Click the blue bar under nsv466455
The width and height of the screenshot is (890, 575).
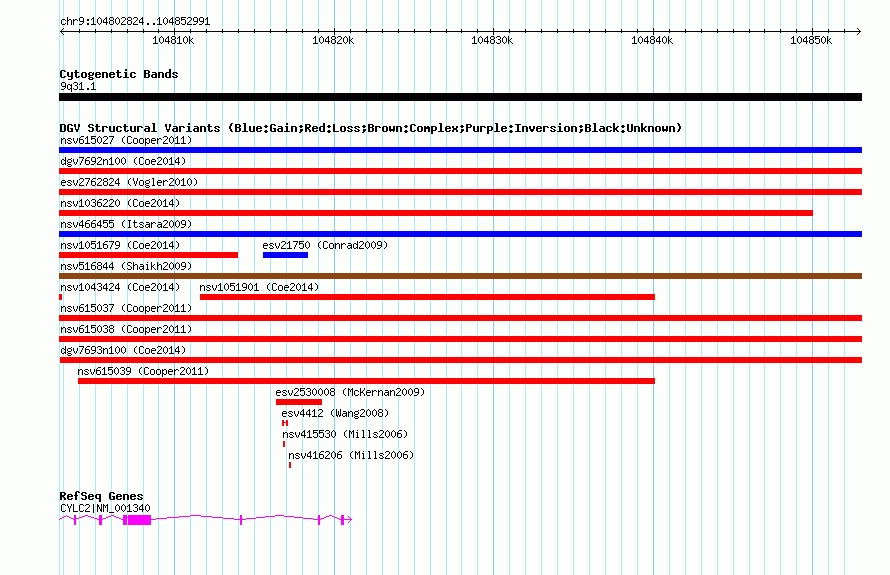(460, 234)
